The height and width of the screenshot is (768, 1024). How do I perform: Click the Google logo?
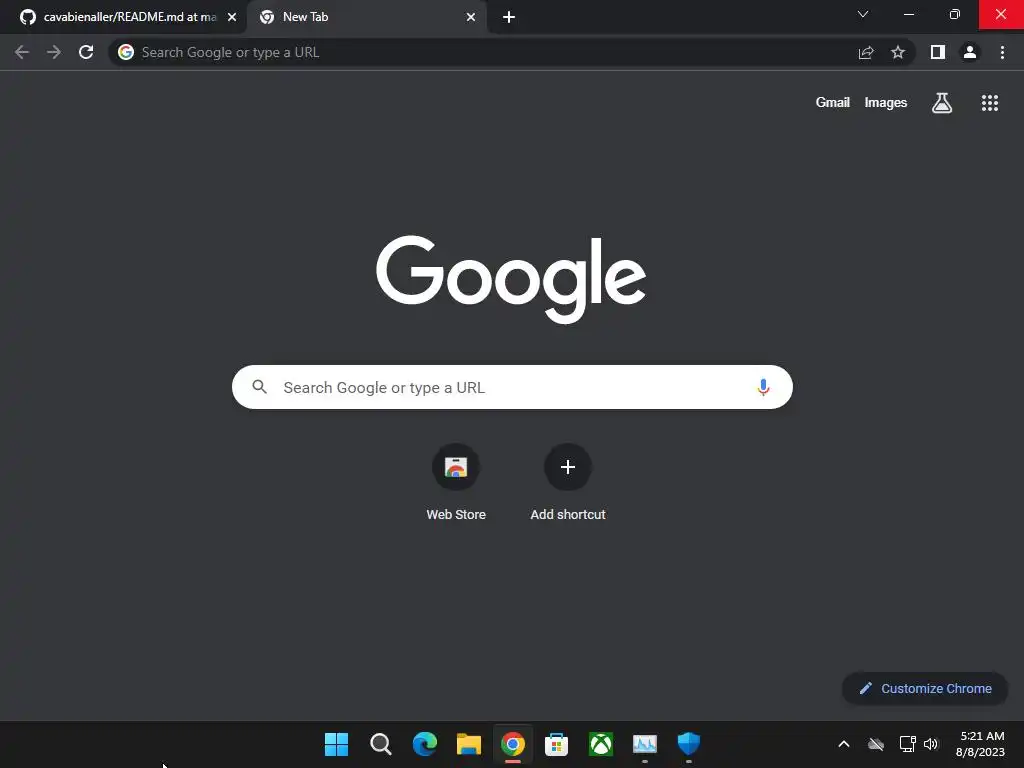point(511,280)
